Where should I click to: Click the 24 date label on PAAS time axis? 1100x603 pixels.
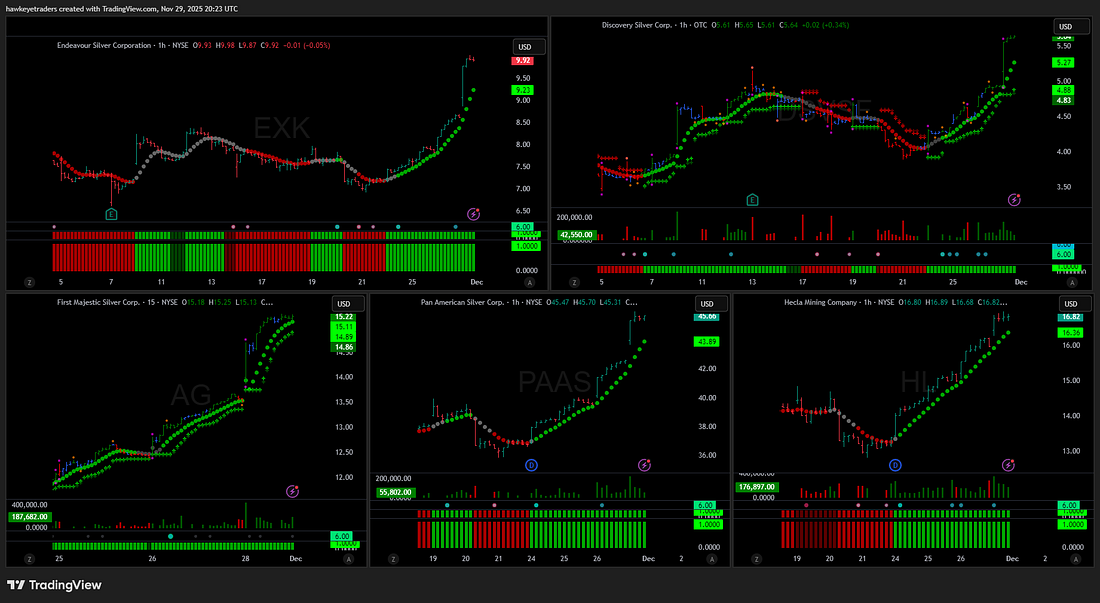531,559
